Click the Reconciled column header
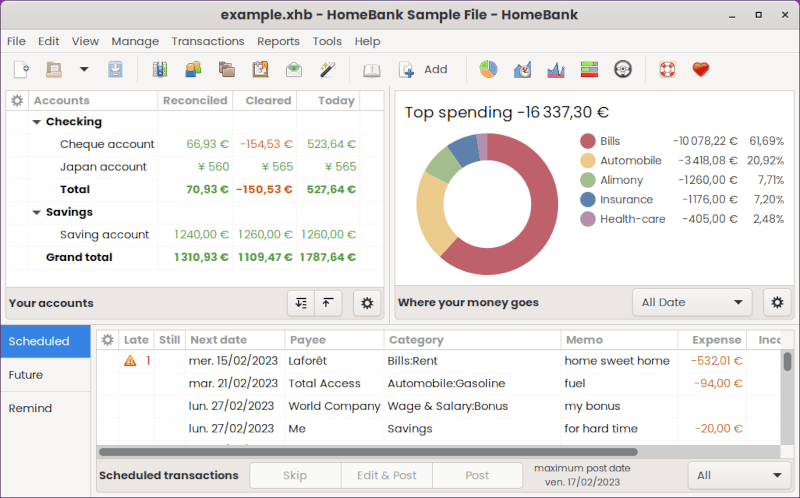 pyautogui.click(x=195, y=101)
